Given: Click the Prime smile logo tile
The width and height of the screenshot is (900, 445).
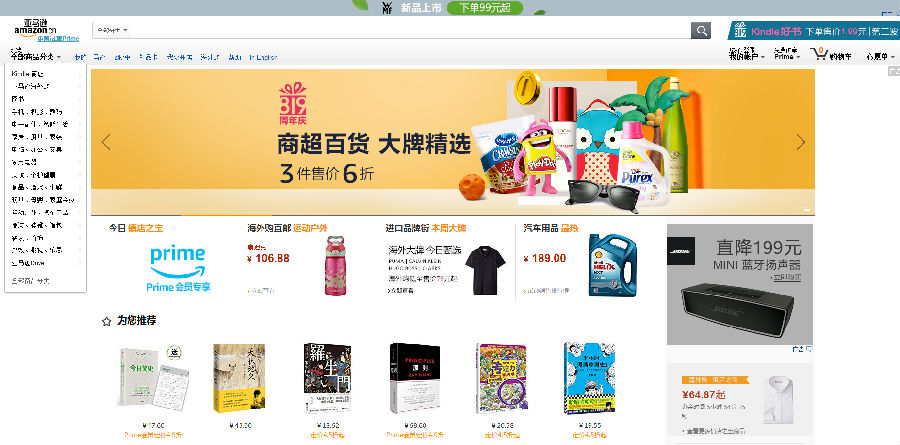Looking at the screenshot, I should pos(178,268).
